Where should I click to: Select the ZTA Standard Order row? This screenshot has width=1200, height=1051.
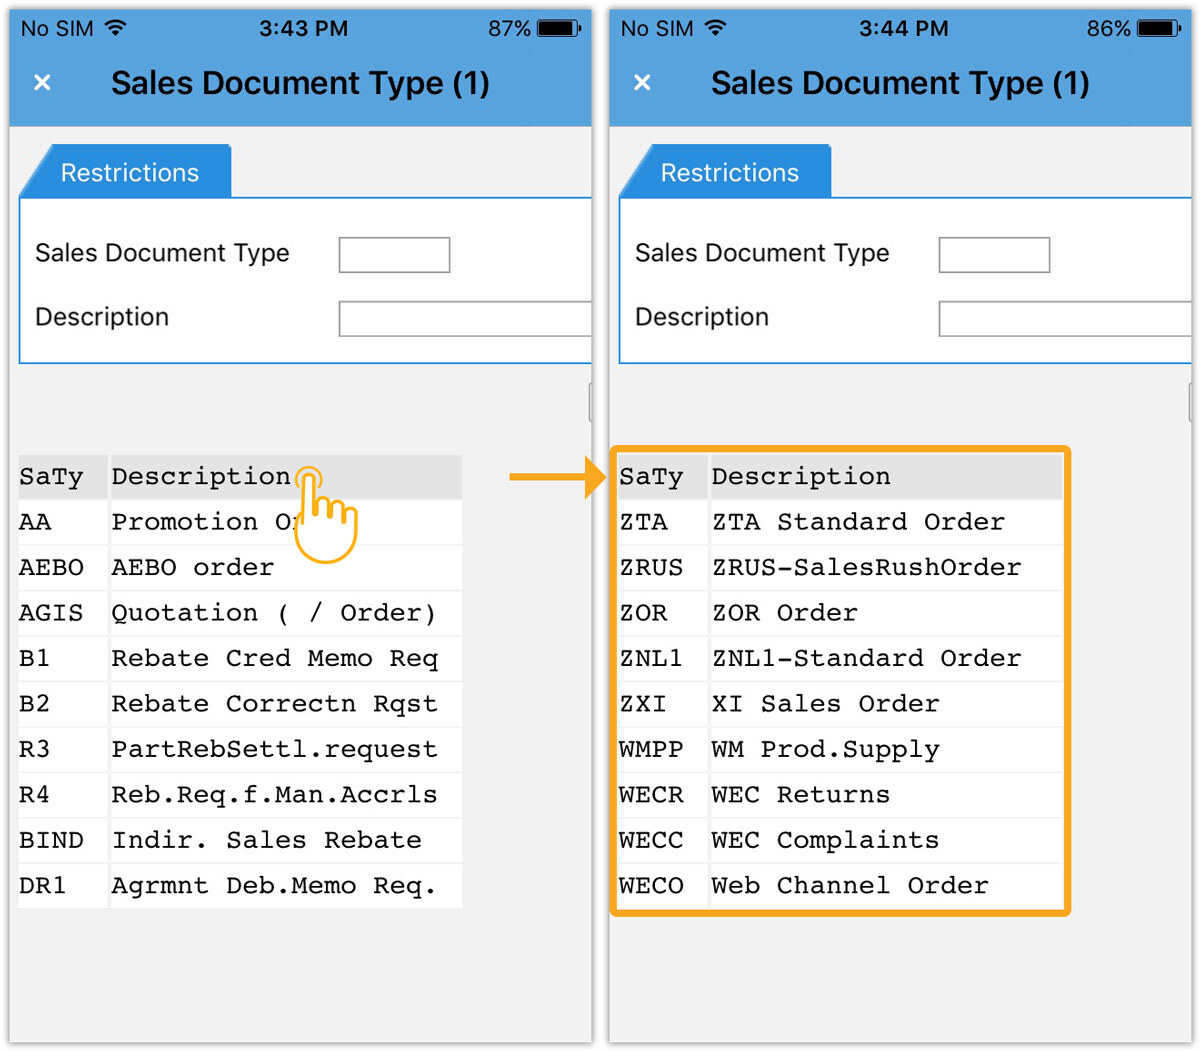857,522
